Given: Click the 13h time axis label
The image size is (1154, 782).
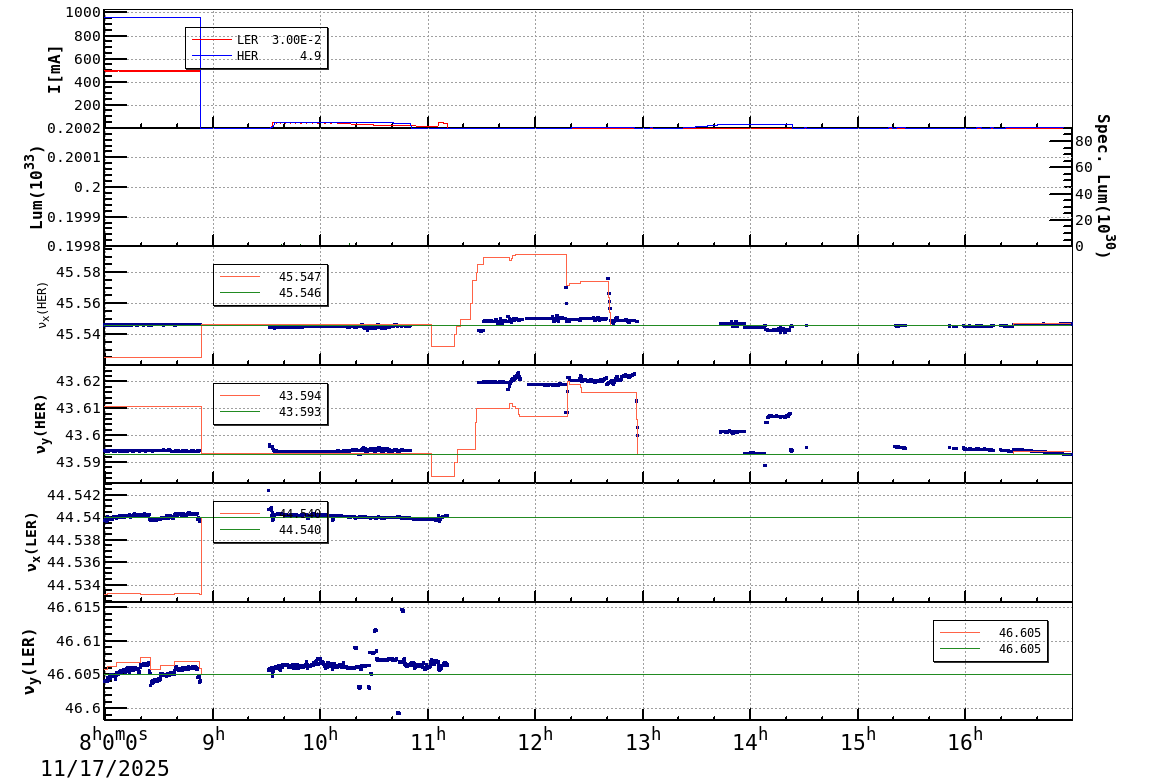Looking at the screenshot, I should pyautogui.click(x=643, y=741).
